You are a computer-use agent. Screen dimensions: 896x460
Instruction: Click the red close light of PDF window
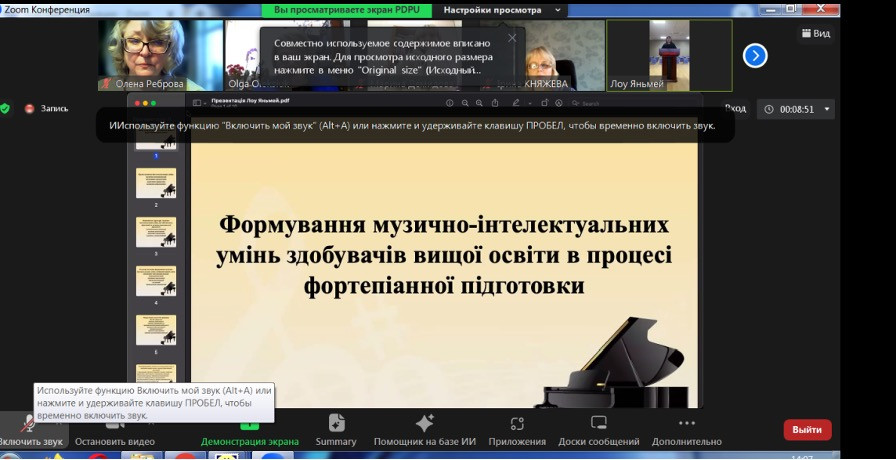click(137, 103)
